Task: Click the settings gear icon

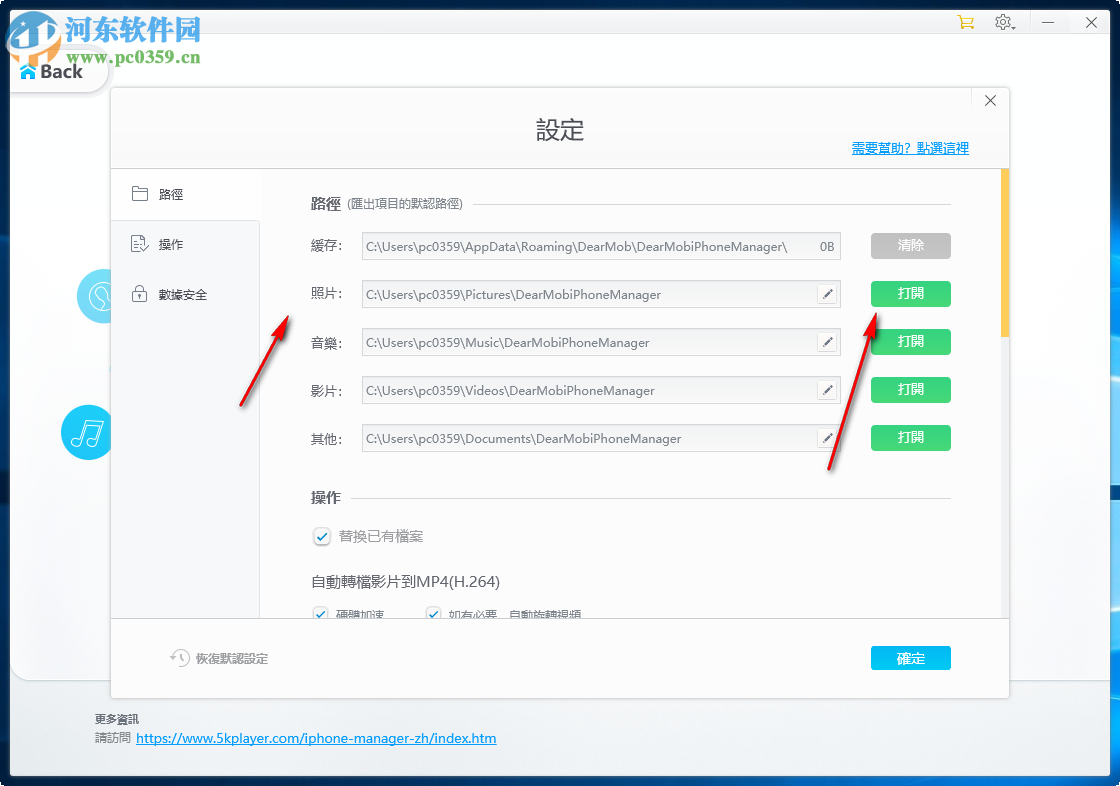Action: 1003,21
